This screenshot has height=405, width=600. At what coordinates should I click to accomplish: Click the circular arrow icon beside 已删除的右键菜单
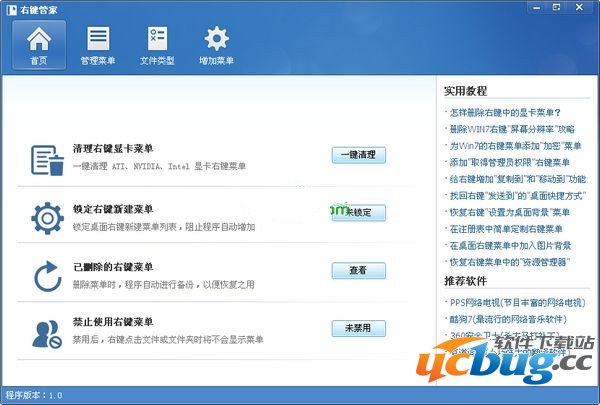[47, 276]
